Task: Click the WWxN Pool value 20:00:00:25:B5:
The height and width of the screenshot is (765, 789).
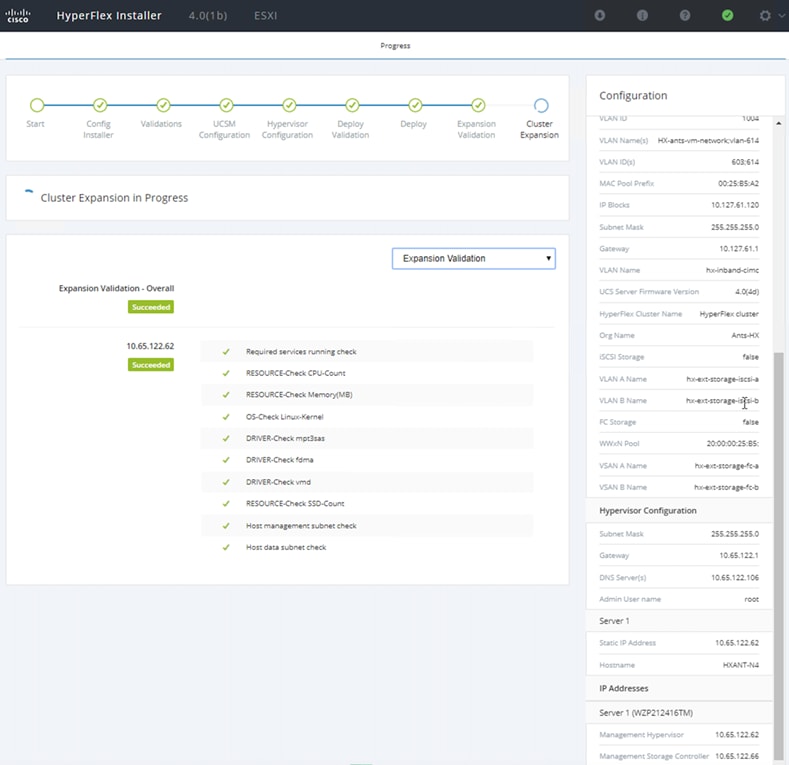Action: 733,444
